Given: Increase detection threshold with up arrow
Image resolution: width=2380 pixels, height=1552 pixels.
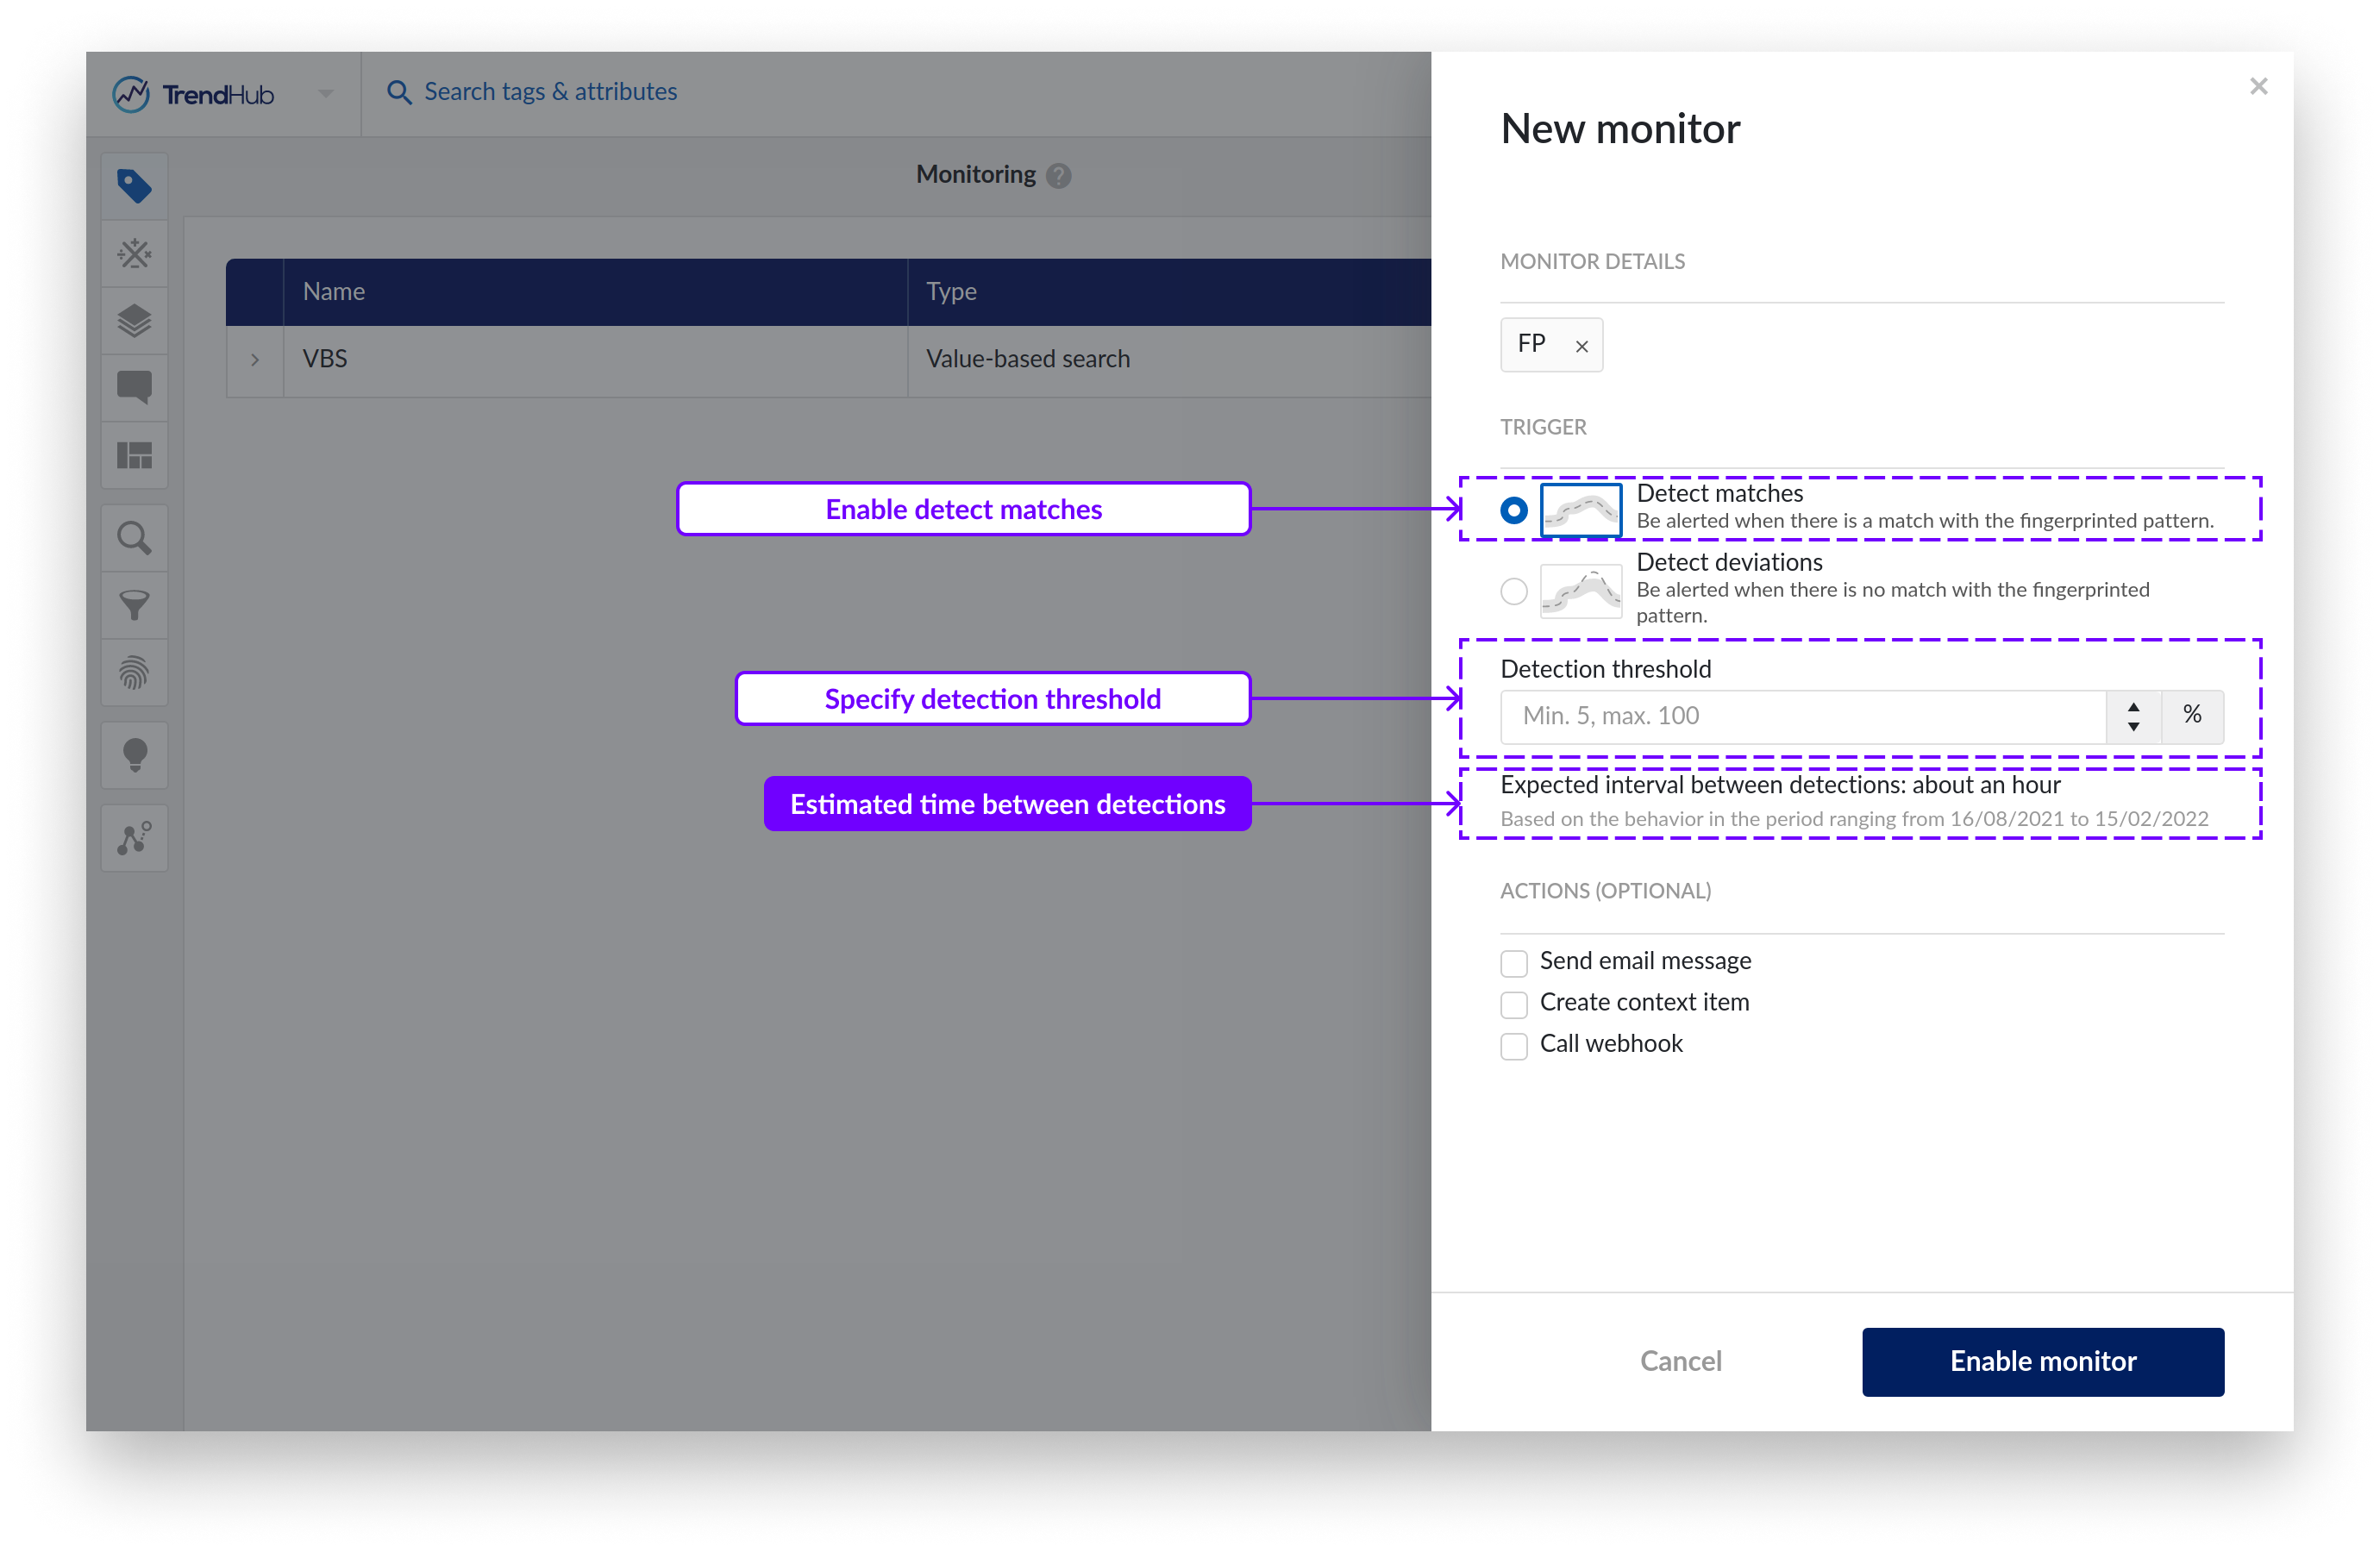Looking at the screenshot, I should click(x=2133, y=706).
